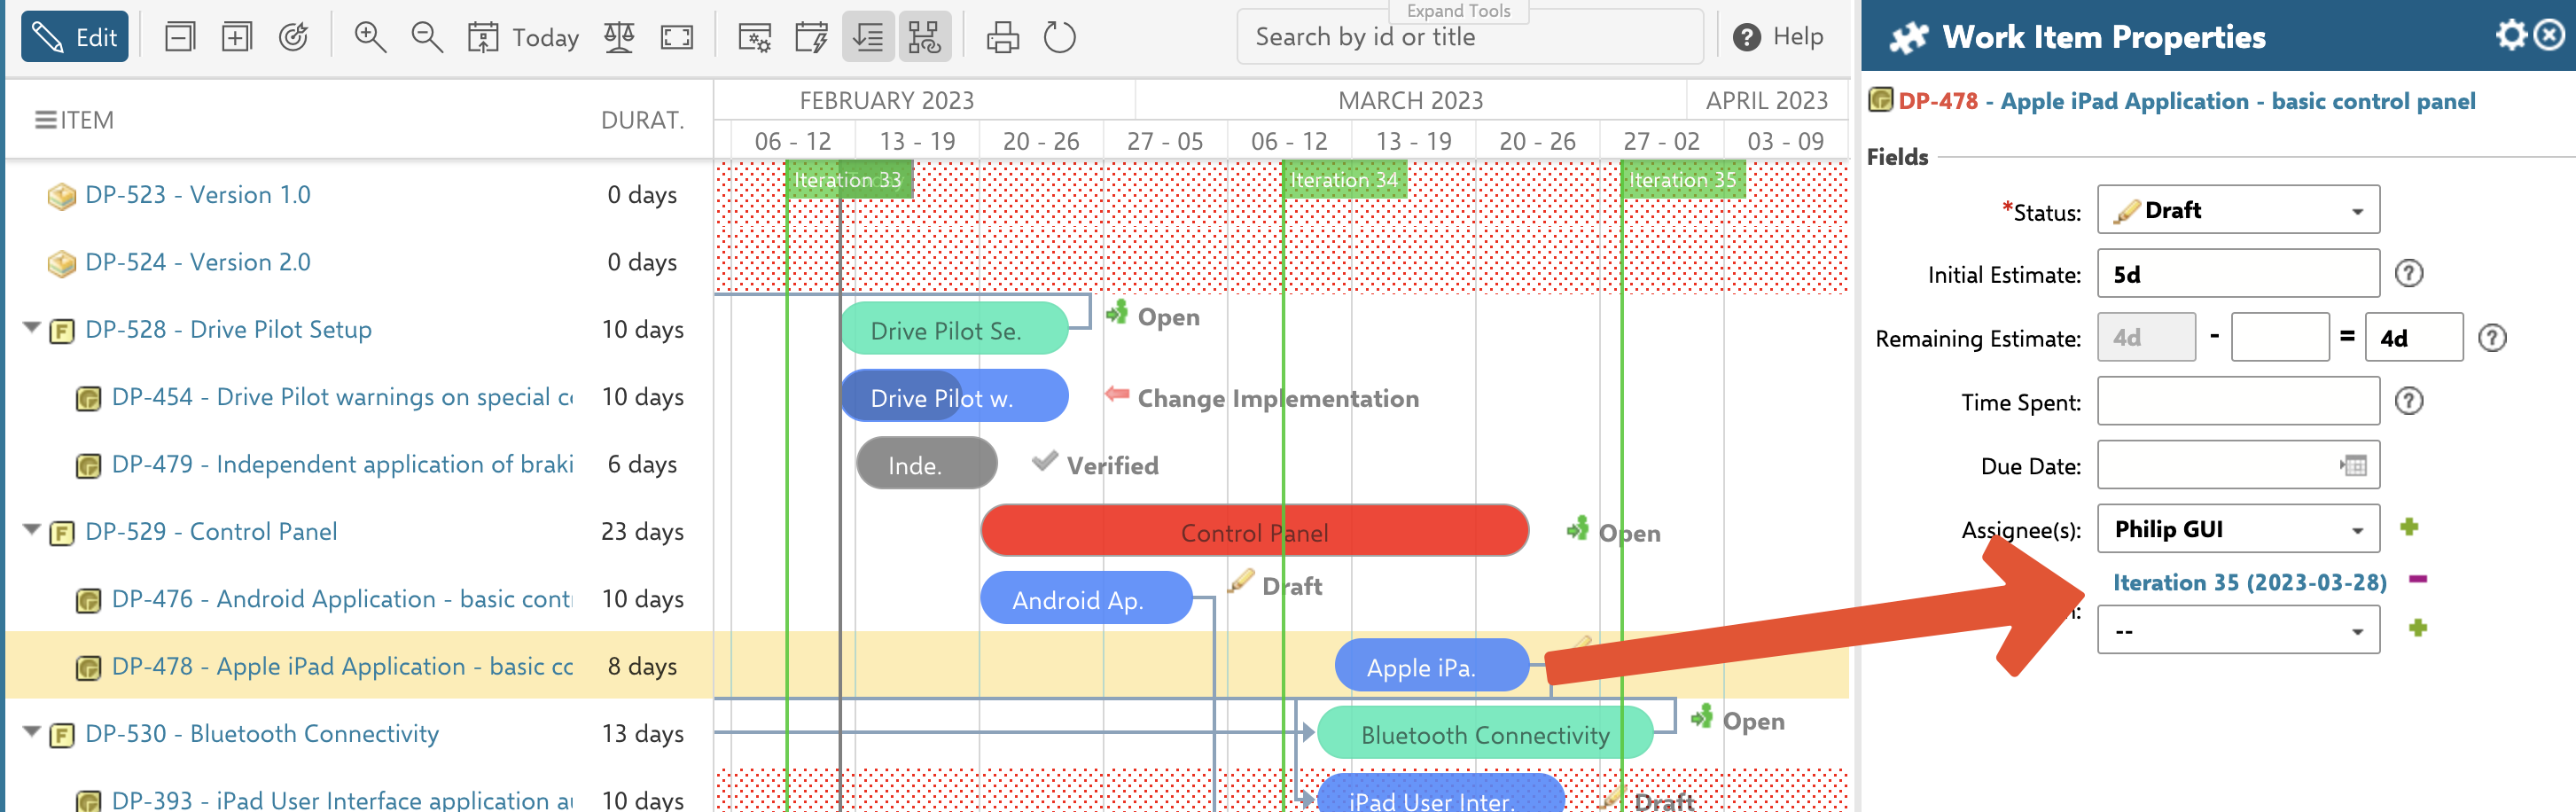2576x812 pixels.
Task: Click the blue Drive Pilot w. bar
Action: 954,396
